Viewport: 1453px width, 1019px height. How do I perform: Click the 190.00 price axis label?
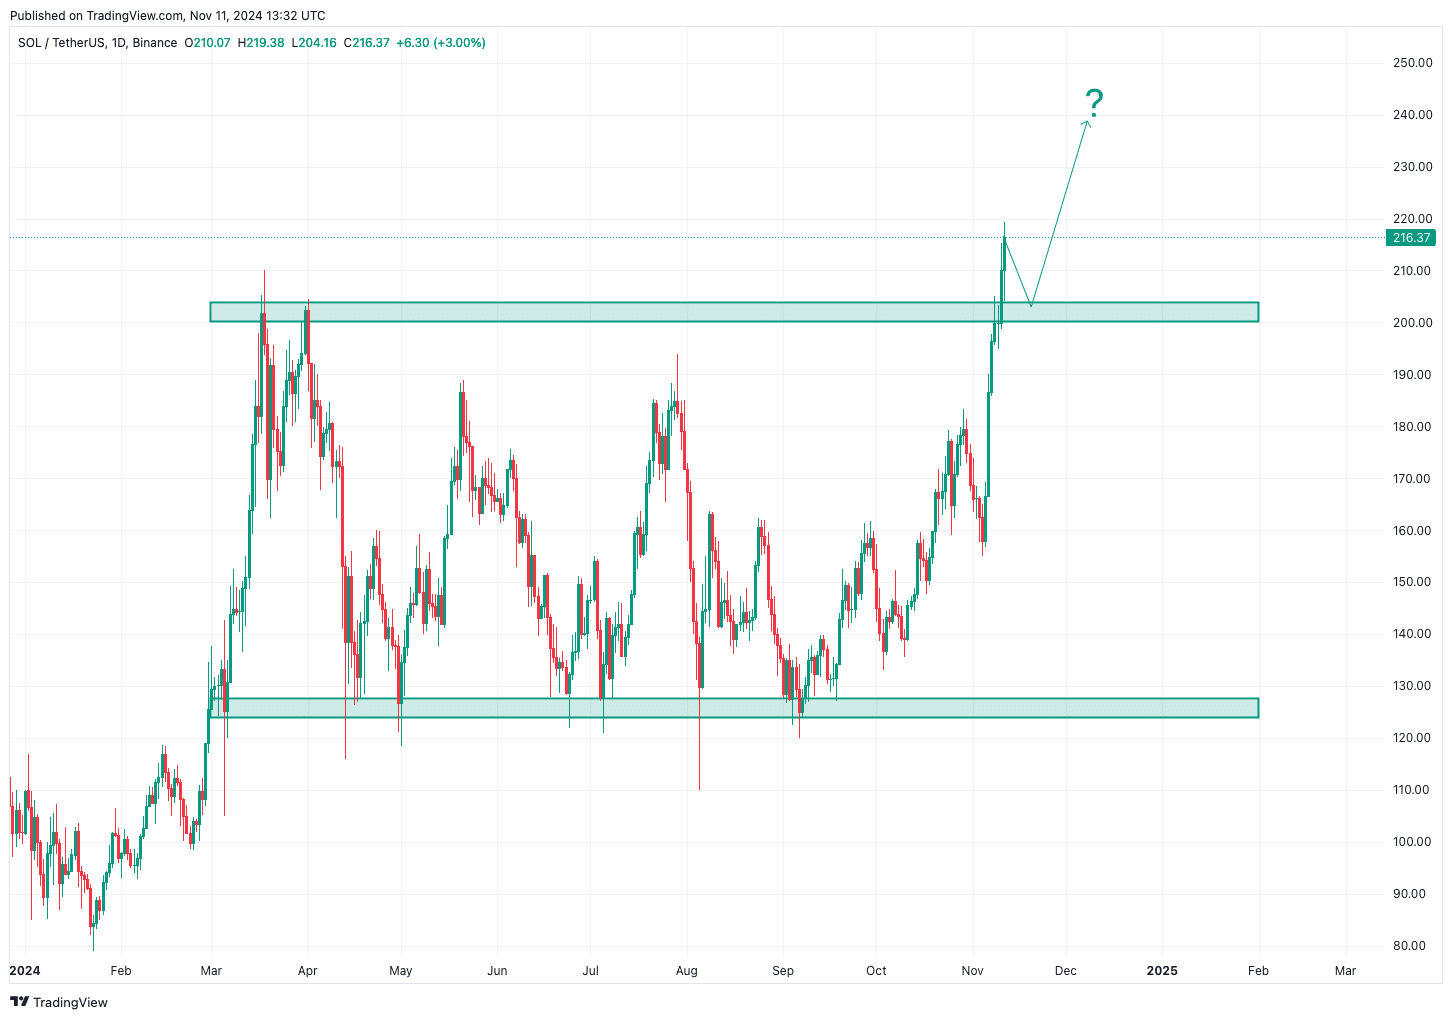1412,375
